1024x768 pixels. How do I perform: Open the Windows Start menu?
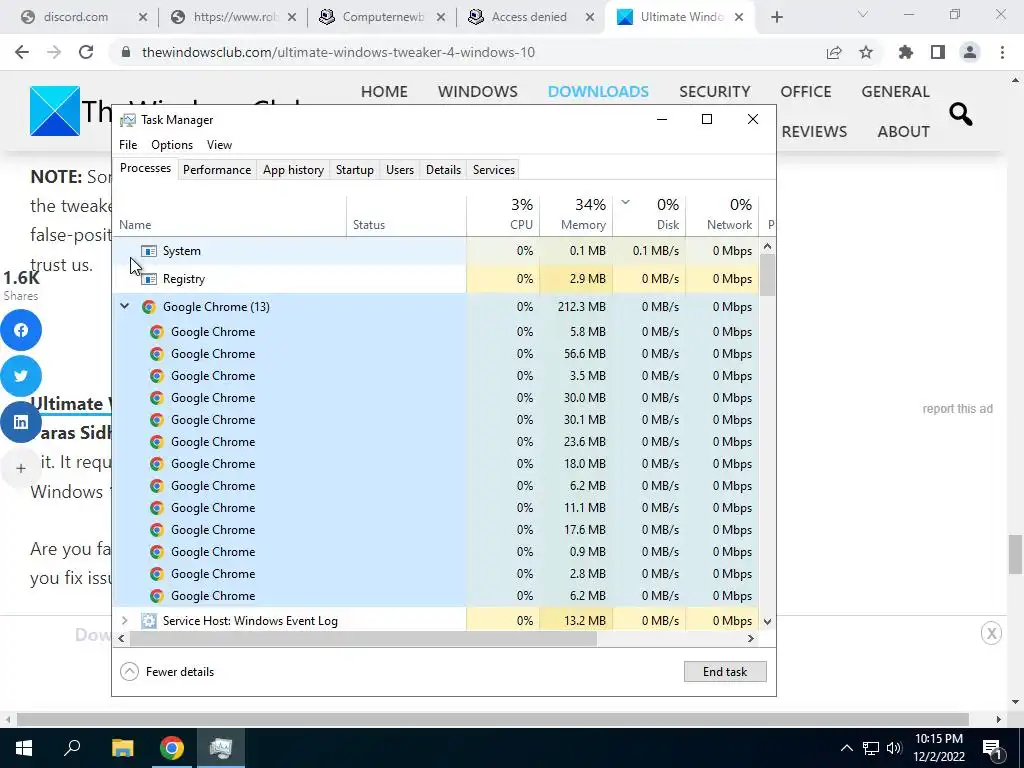click(24, 748)
